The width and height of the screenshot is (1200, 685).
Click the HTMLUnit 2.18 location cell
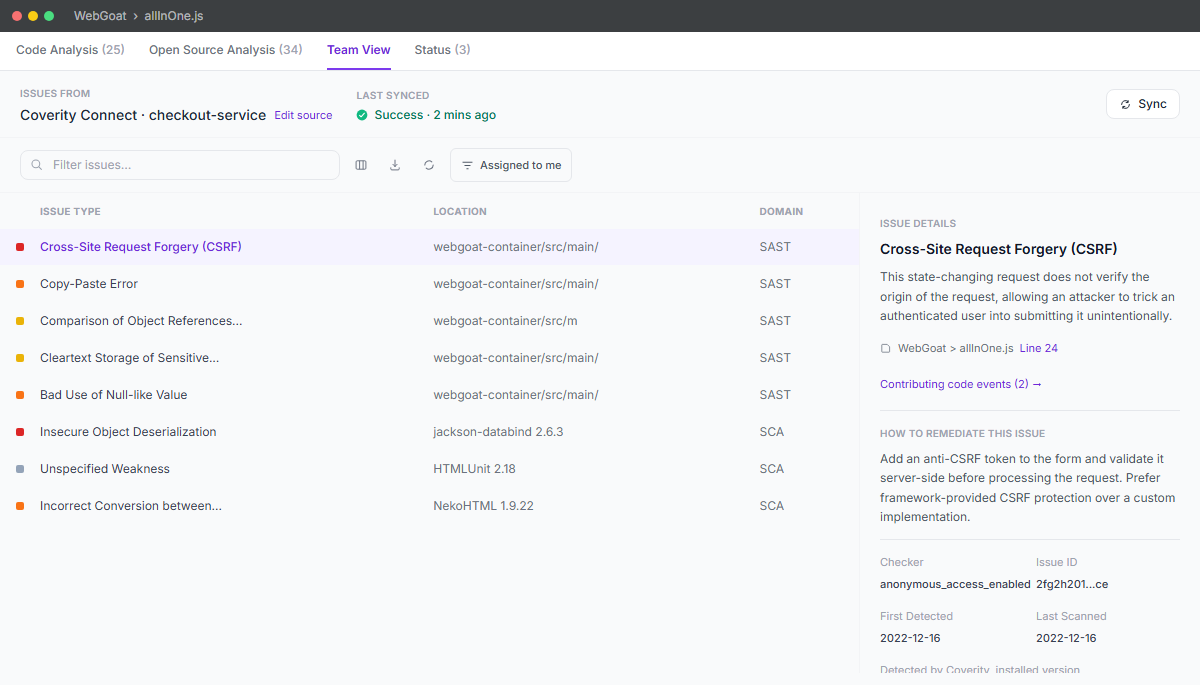pos(474,469)
